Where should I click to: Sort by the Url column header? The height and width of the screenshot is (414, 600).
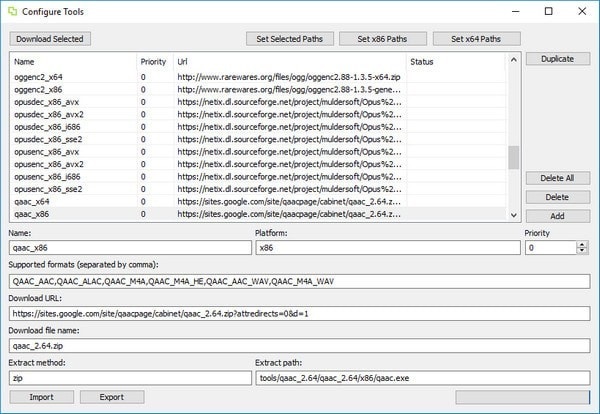point(290,62)
